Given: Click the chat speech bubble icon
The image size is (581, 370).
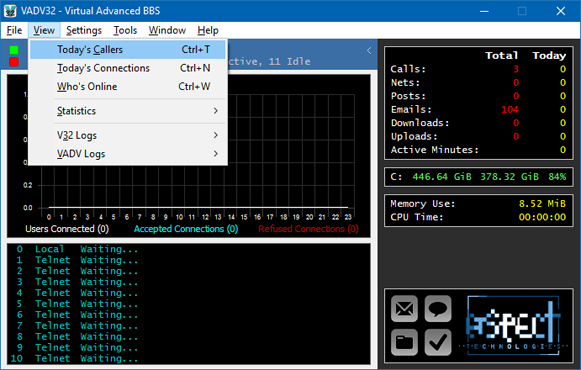Looking at the screenshot, I should pyautogui.click(x=438, y=308).
